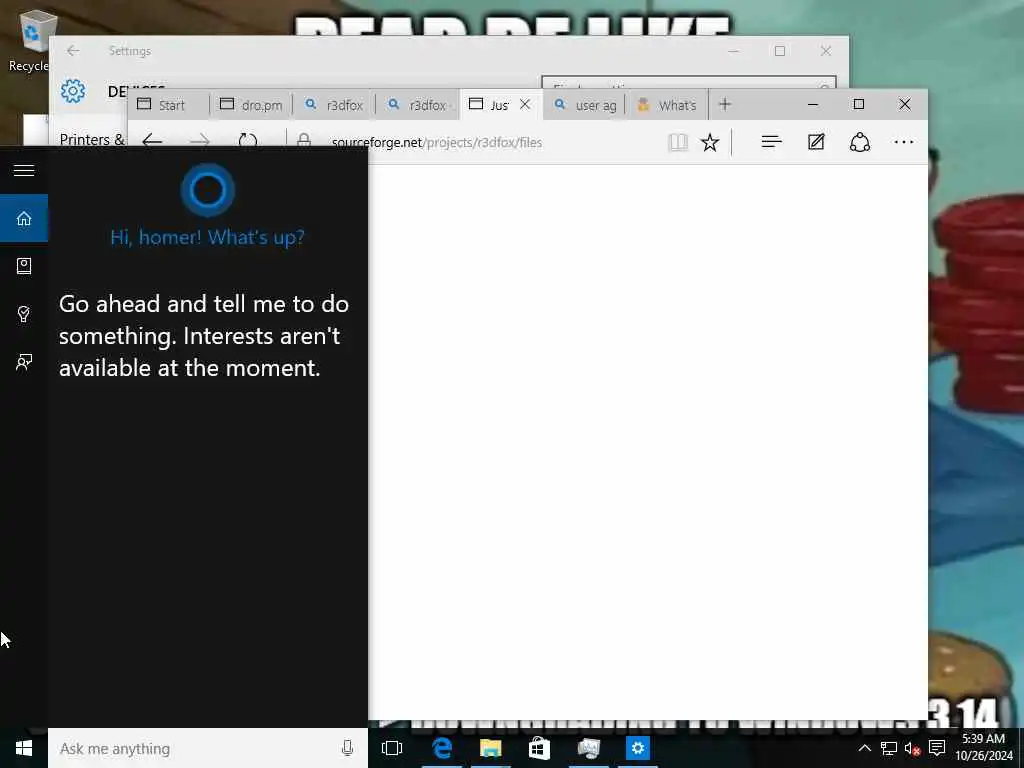Image resolution: width=1024 pixels, height=768 pixels.
Task: Switch to the first r3dfox tab
Action: (334, 105)
